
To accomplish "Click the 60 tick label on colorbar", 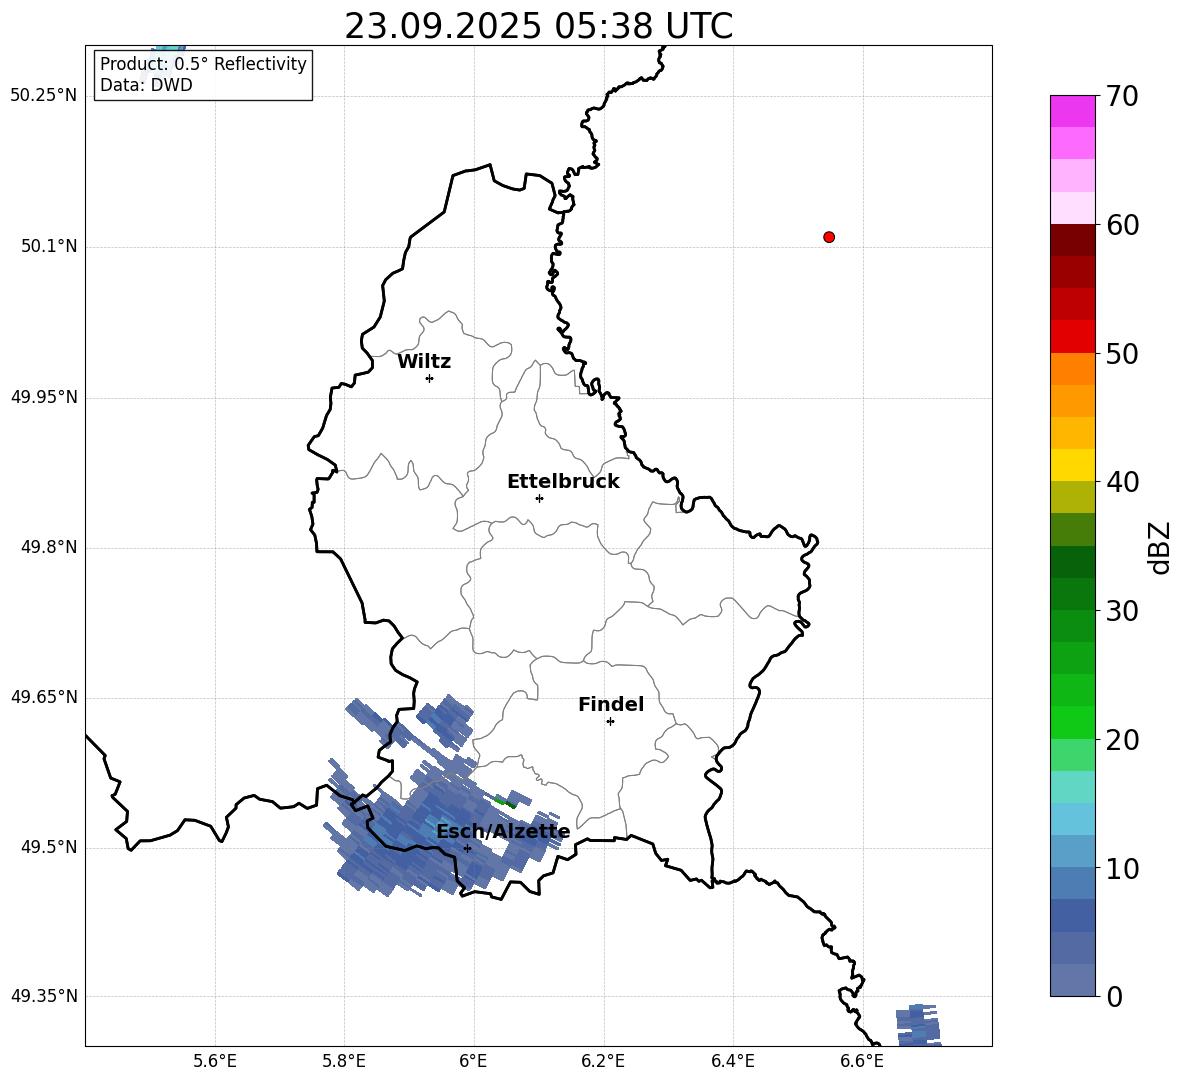I will tap(1122, 225).
